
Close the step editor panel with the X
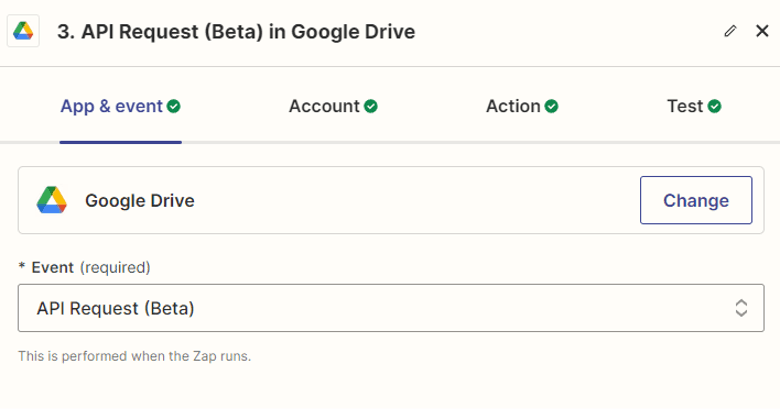[x=761, y=32]
